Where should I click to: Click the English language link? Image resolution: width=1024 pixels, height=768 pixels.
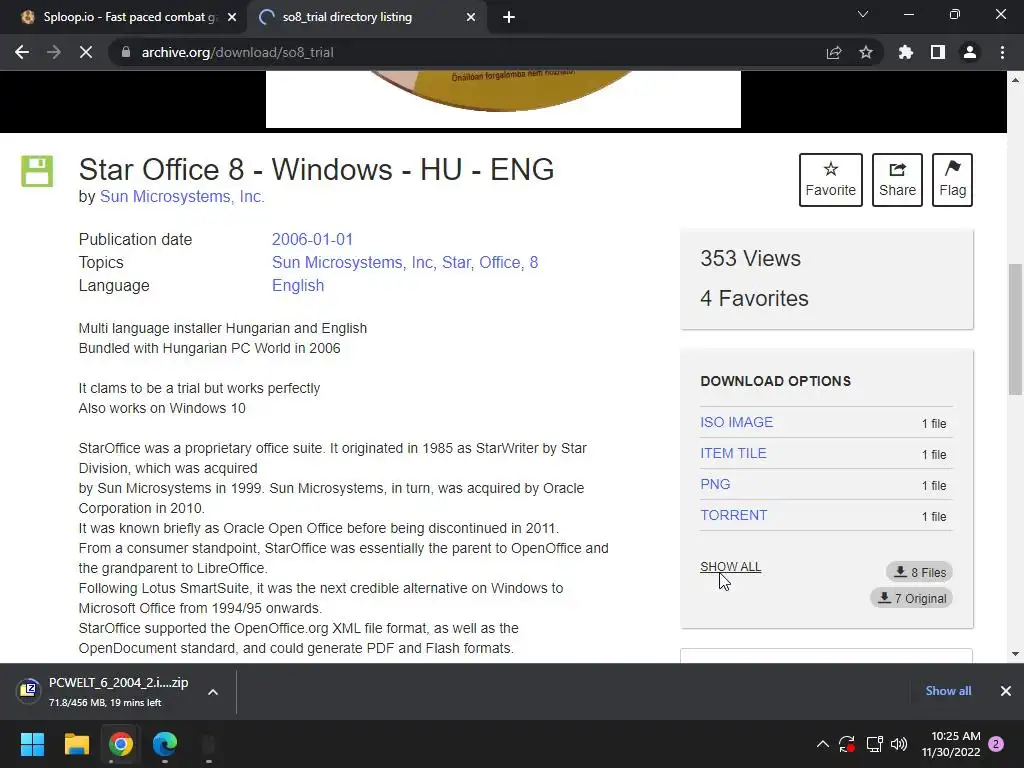(298, 285)
